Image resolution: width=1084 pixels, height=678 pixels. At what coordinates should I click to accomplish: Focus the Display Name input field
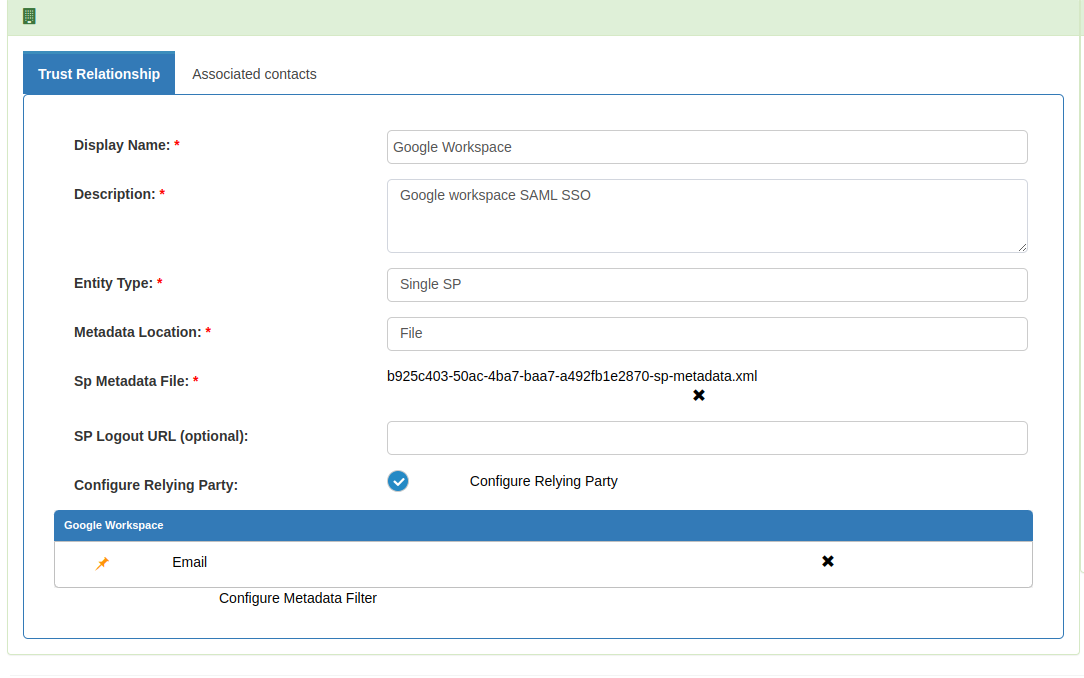pyautogui.click(x=706, y=147)
